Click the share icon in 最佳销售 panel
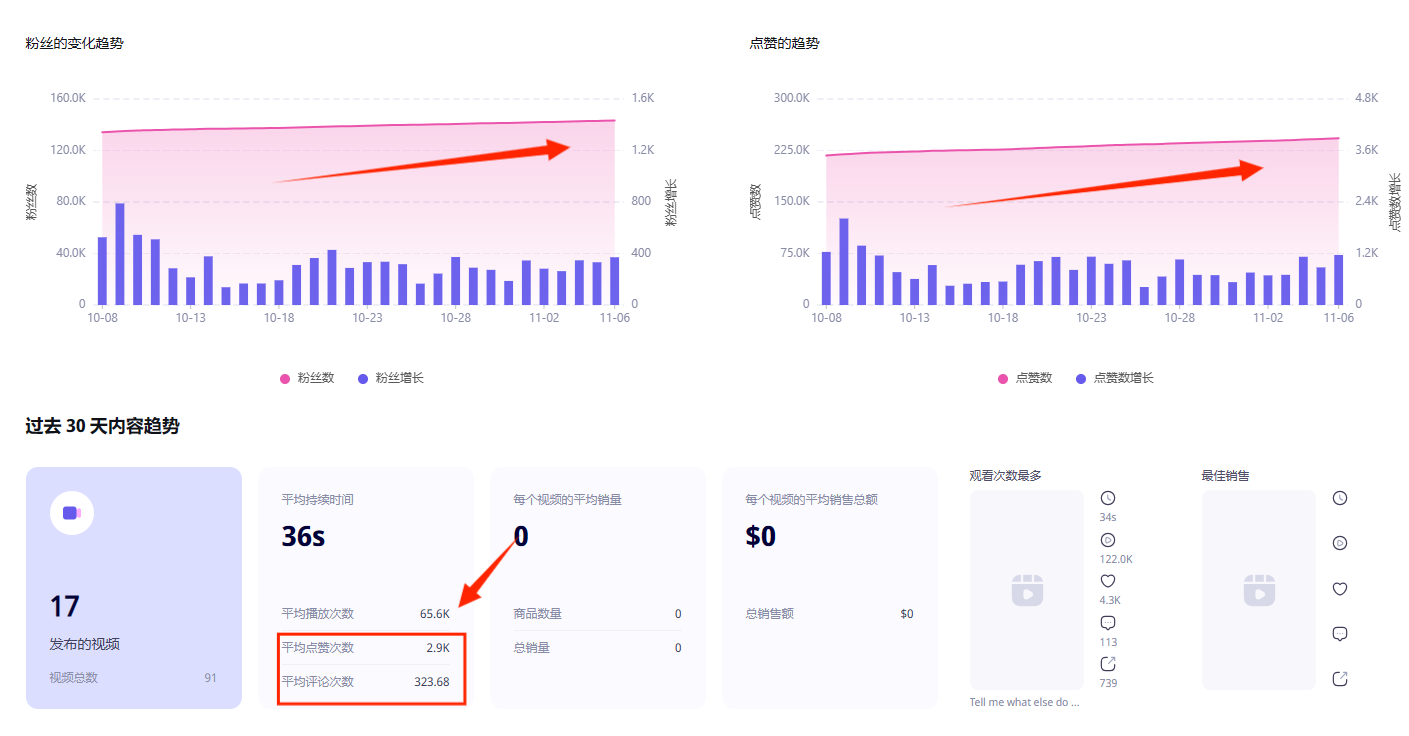 [x=1340, y=679]
